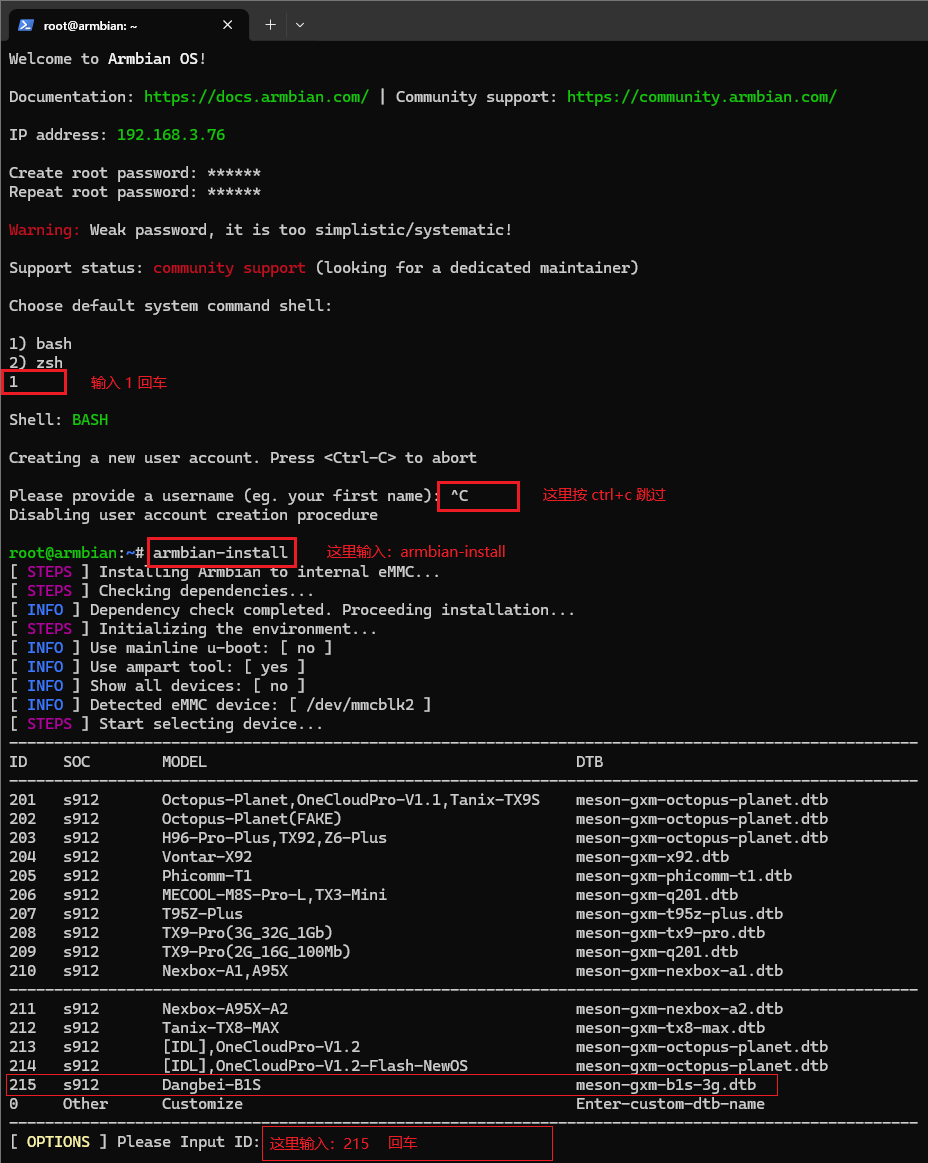Open the docs.armbian.com documentation link
This screenshot has height=1163, width=928.
pos(256,96)
